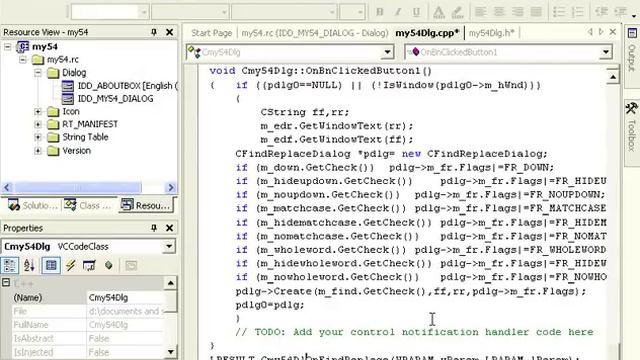The image size is (640, 360).
Task: Click Resource View horizontal scrollbar left arrow
Action: pos(7,187)
